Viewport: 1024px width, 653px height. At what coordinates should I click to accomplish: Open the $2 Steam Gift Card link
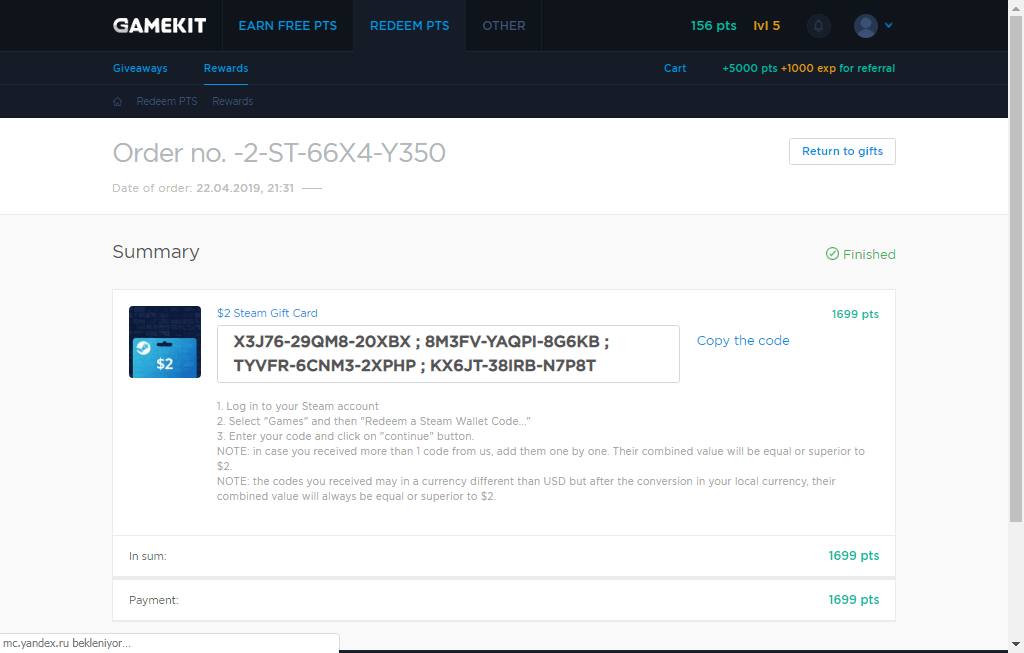coord(267,313)
